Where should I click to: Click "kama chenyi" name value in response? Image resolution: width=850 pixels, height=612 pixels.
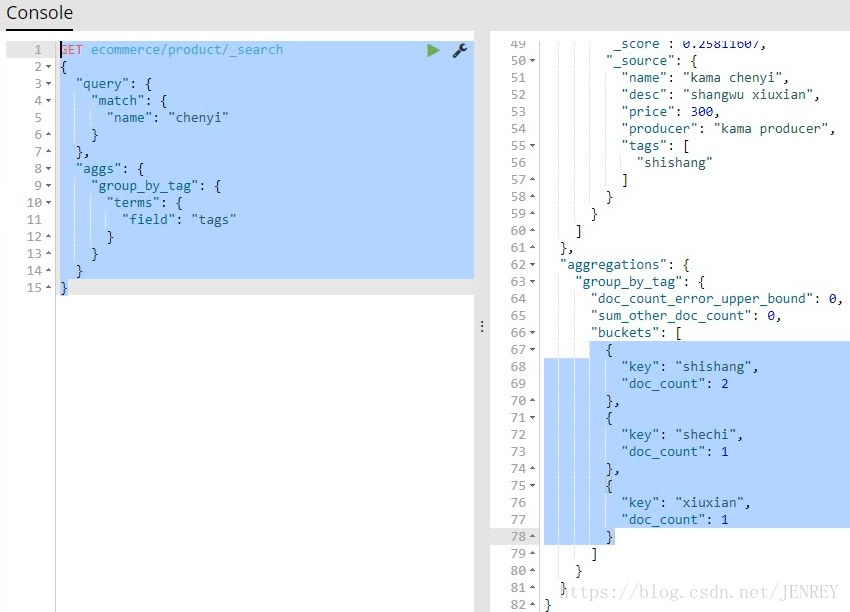[x=732, y=78]
